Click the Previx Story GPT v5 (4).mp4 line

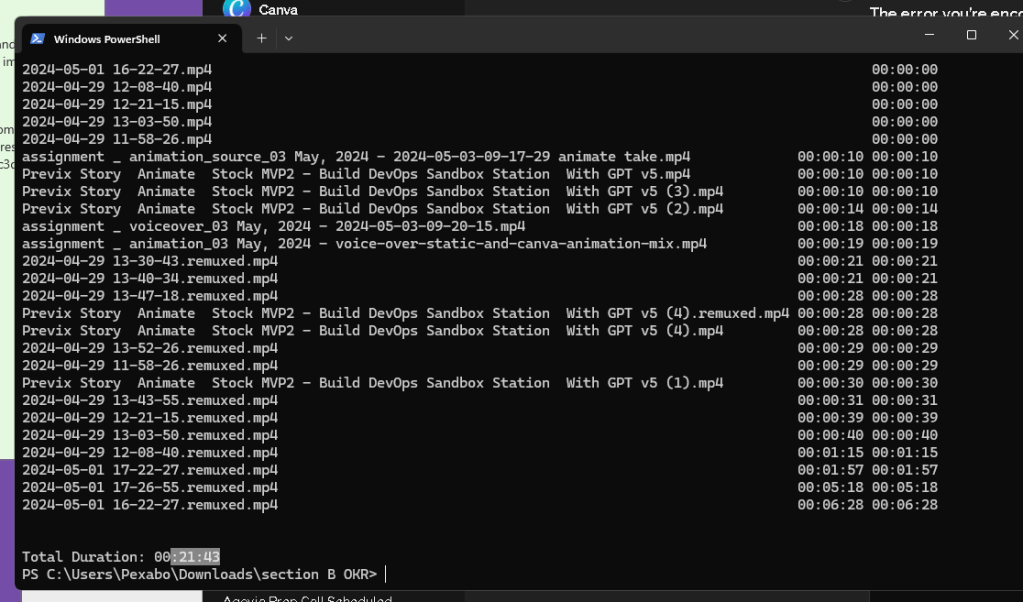(373, 331)
